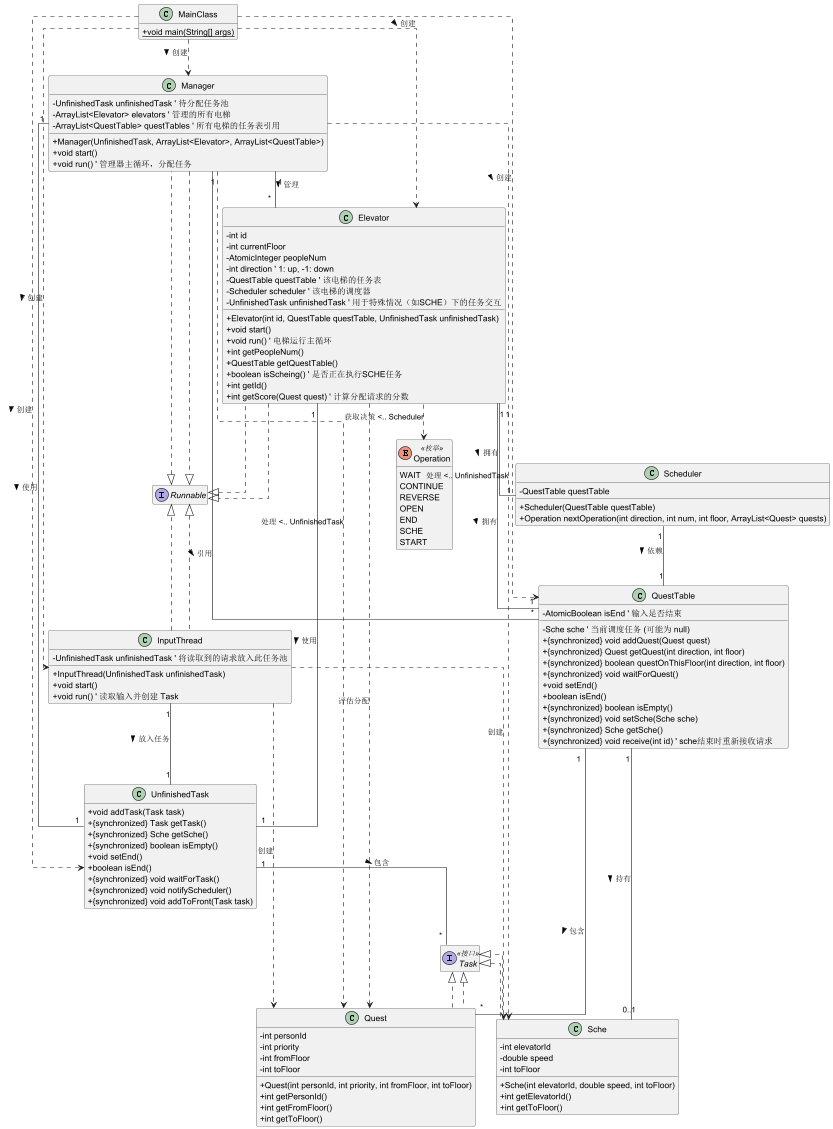Select the START enum value
This screenshot has width=833, height=1129.
pos(413,542)
